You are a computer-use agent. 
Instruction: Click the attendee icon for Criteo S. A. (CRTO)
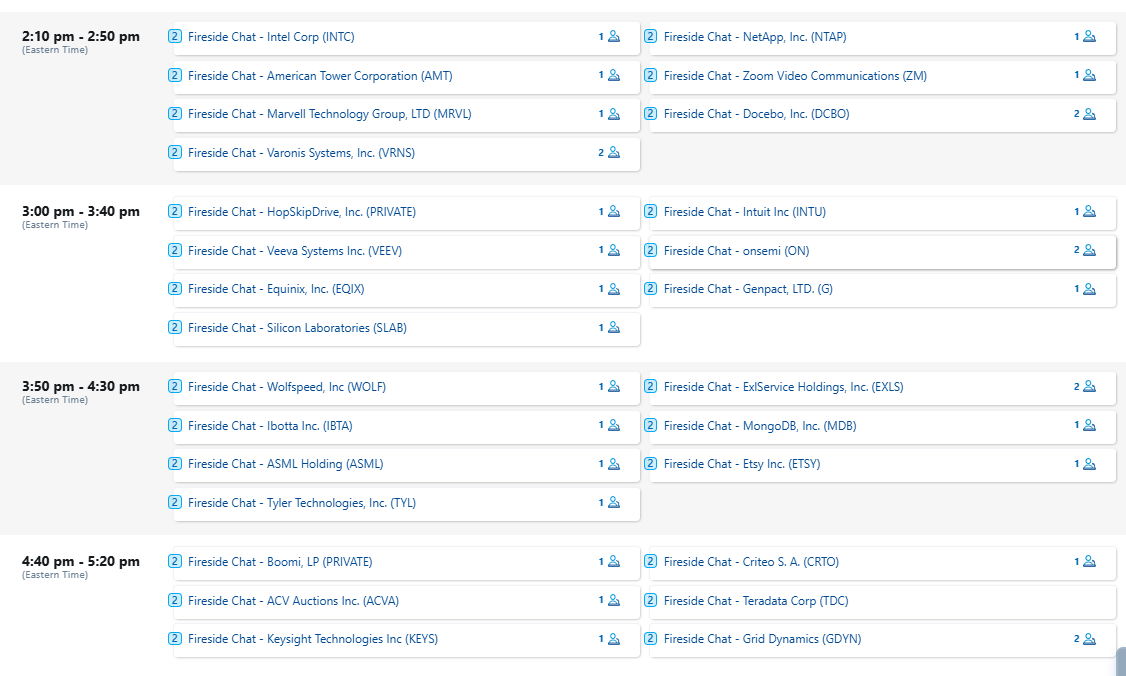[1089, 561]
